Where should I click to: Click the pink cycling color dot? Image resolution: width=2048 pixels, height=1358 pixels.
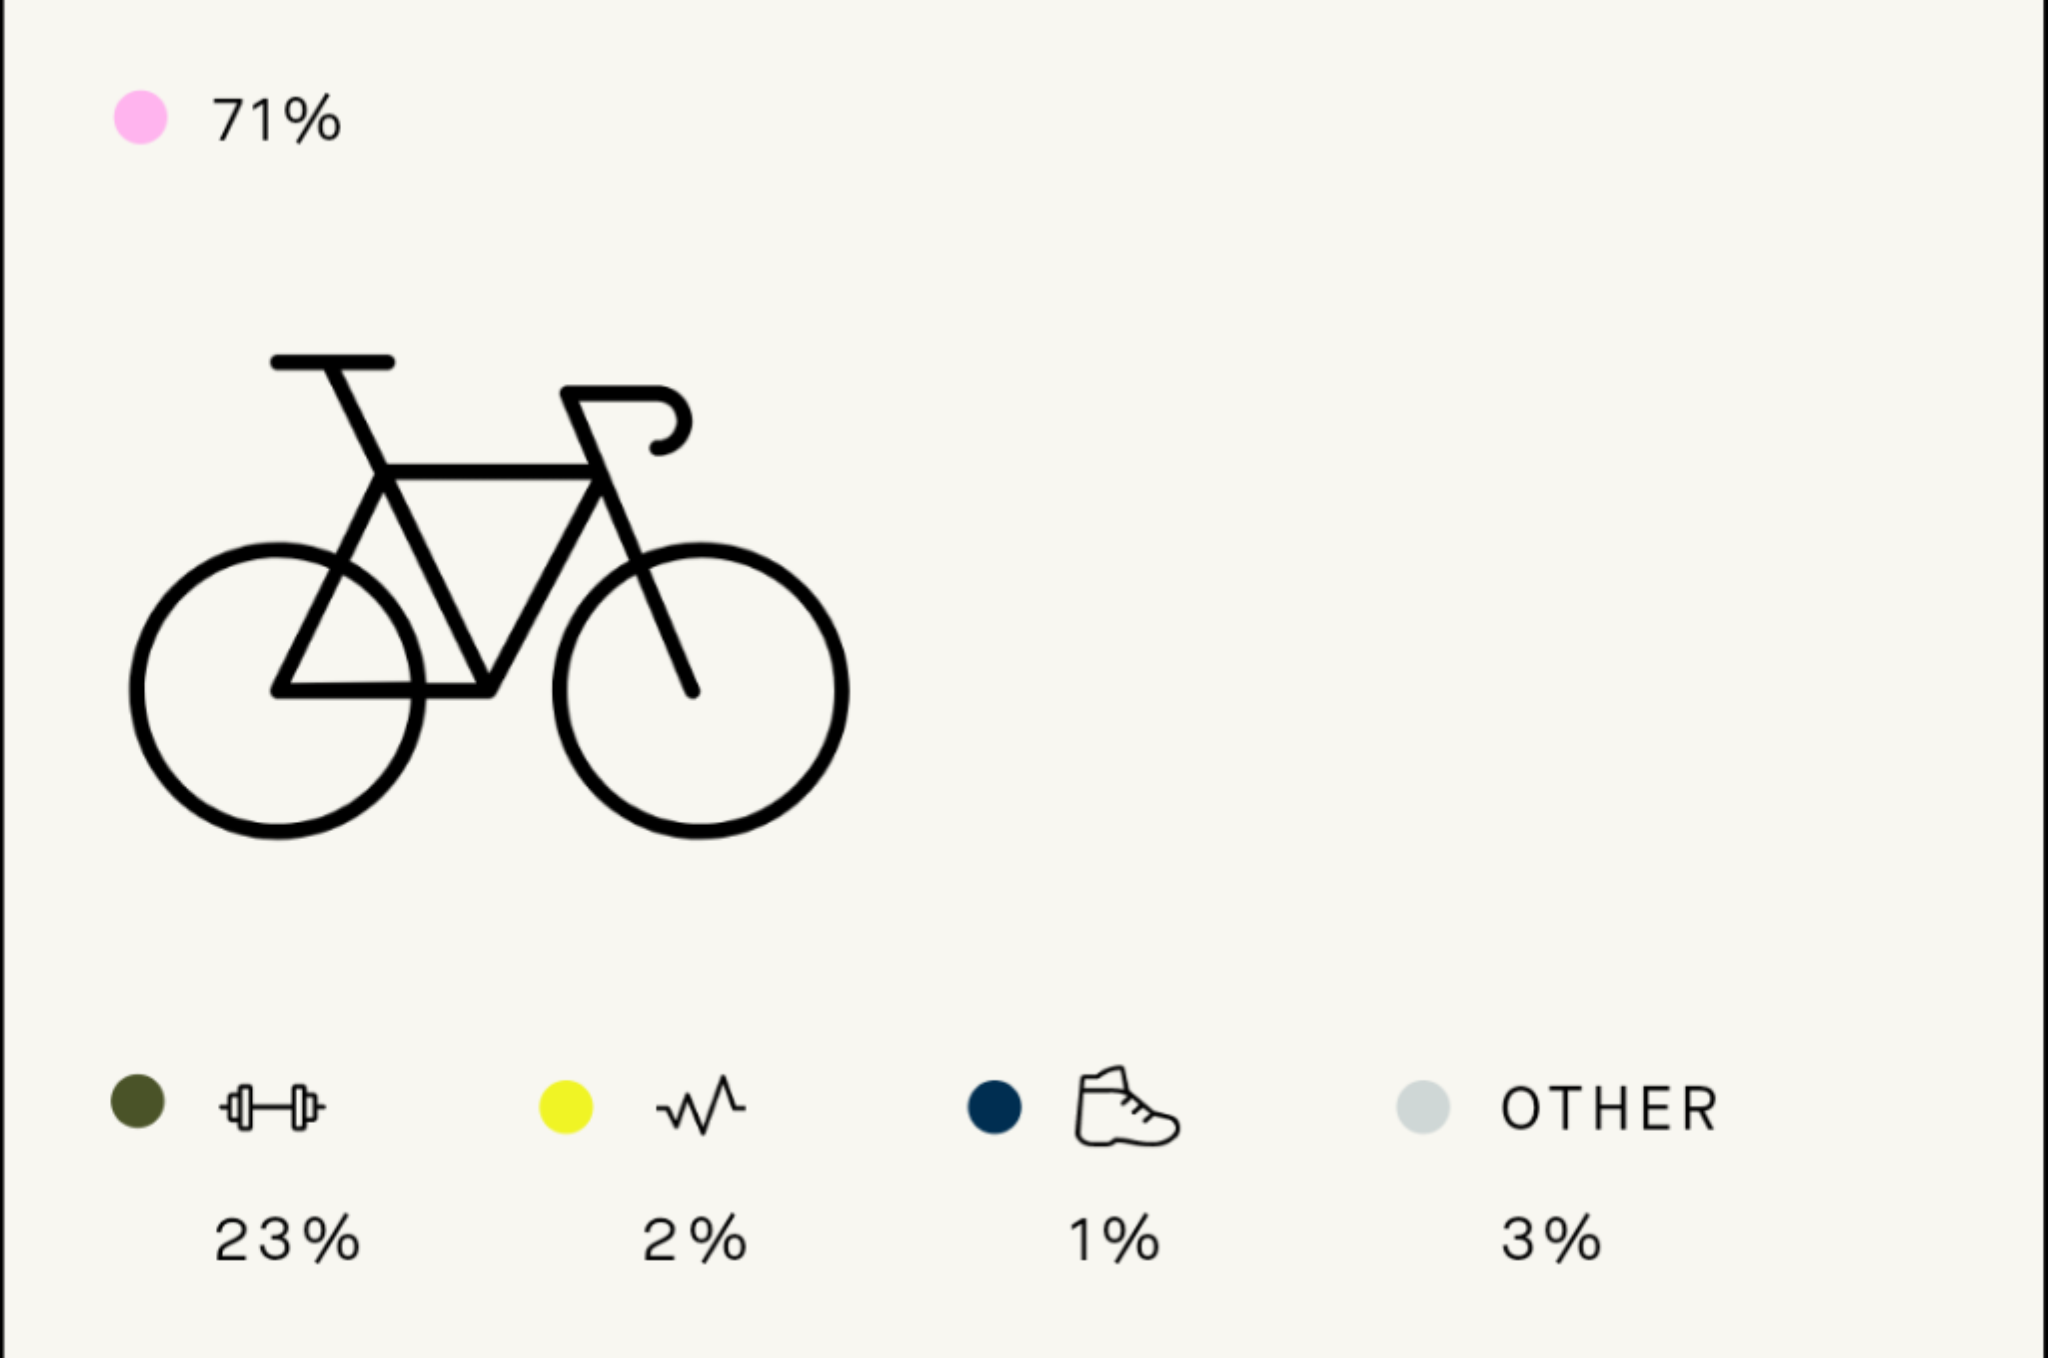(x=140, y=118)
